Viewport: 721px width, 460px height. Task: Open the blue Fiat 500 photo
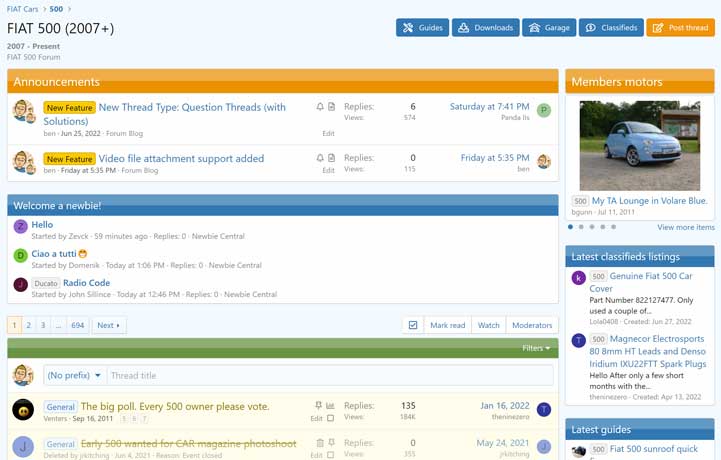click(640, 145)
